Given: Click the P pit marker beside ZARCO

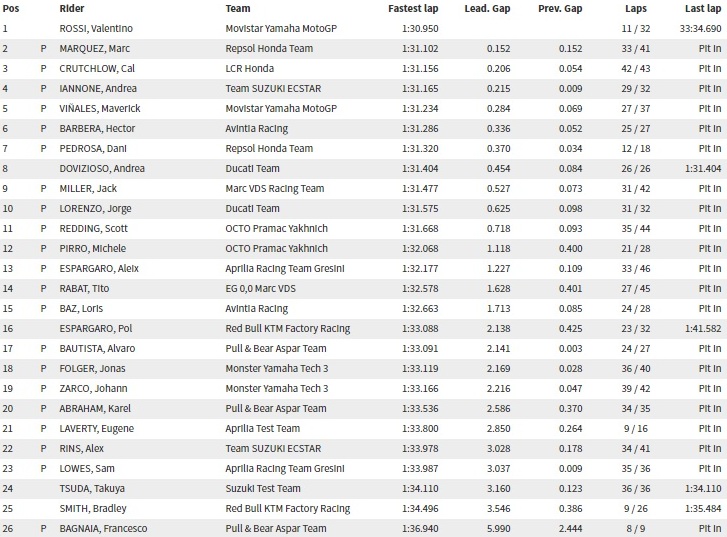Looking at the screenshot, I should 44,389.
